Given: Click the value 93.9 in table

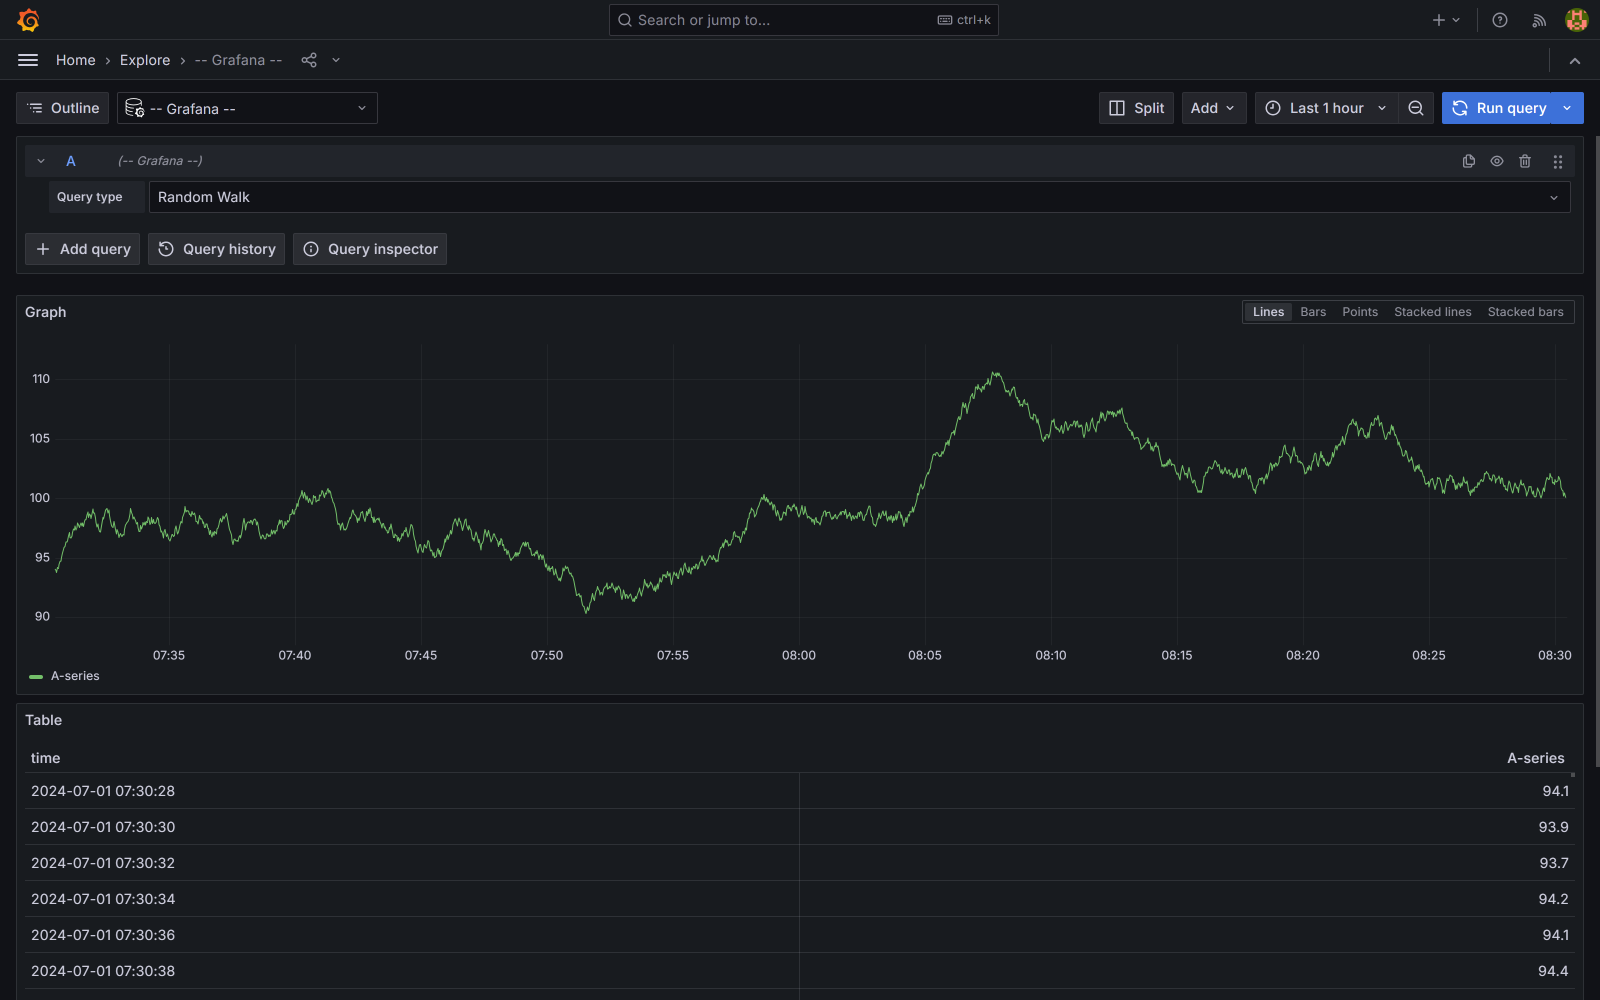Looking at the screenshot, I should point(1553,827).
